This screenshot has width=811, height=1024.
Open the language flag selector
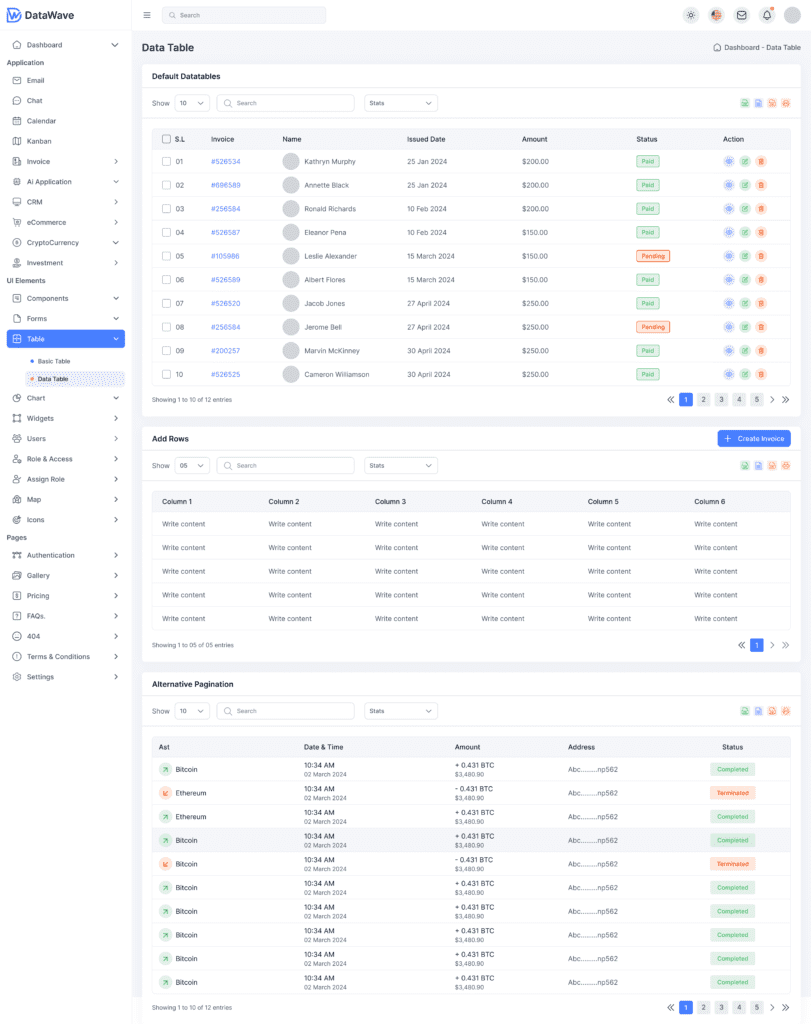[x=716, y=15]
